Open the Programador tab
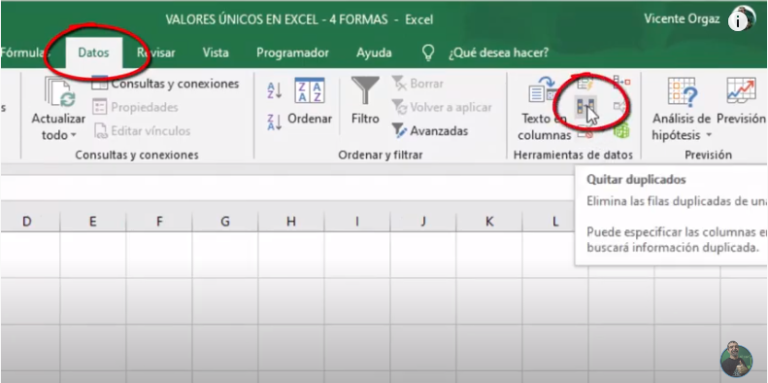The height and width of the screenshot is (383, 768). click(x=292, y=53)
